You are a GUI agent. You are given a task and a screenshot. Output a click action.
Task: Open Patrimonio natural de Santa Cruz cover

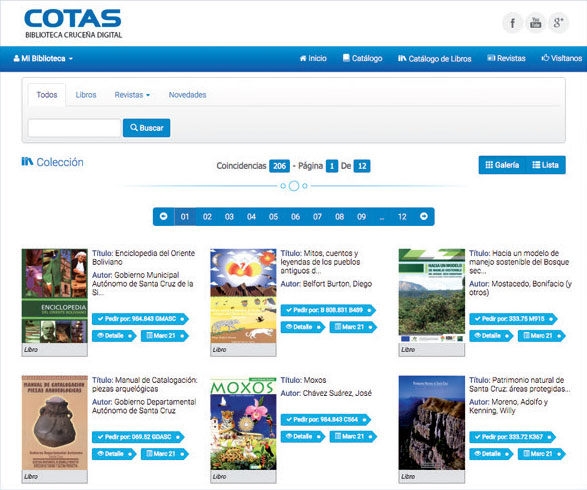tap(432, 423)
